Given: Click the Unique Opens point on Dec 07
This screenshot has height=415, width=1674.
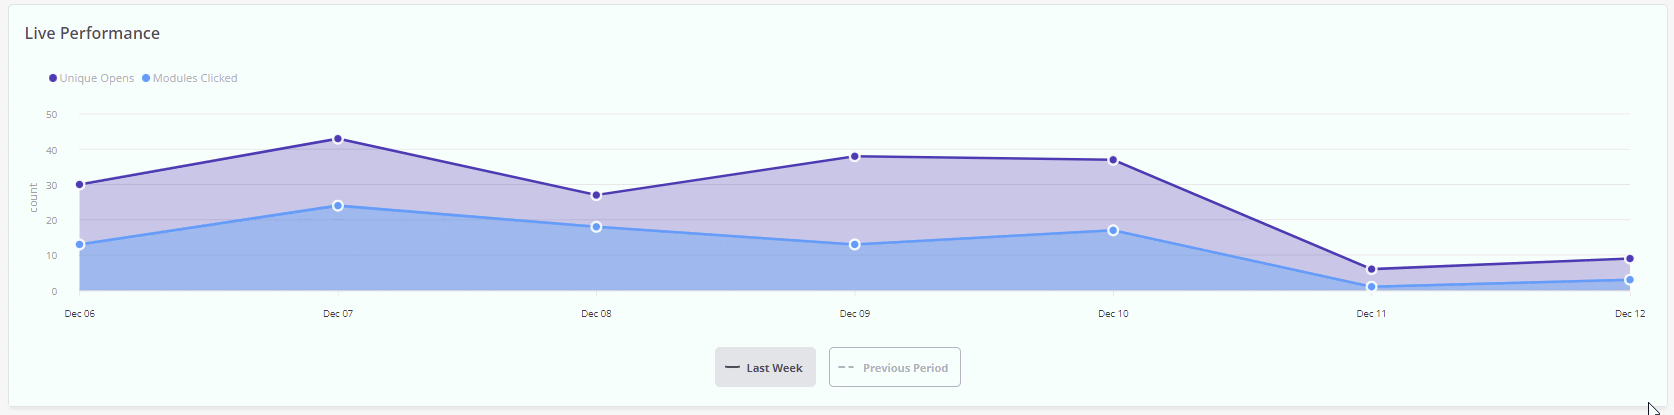Looking at the screenshot, I should 338,139.
